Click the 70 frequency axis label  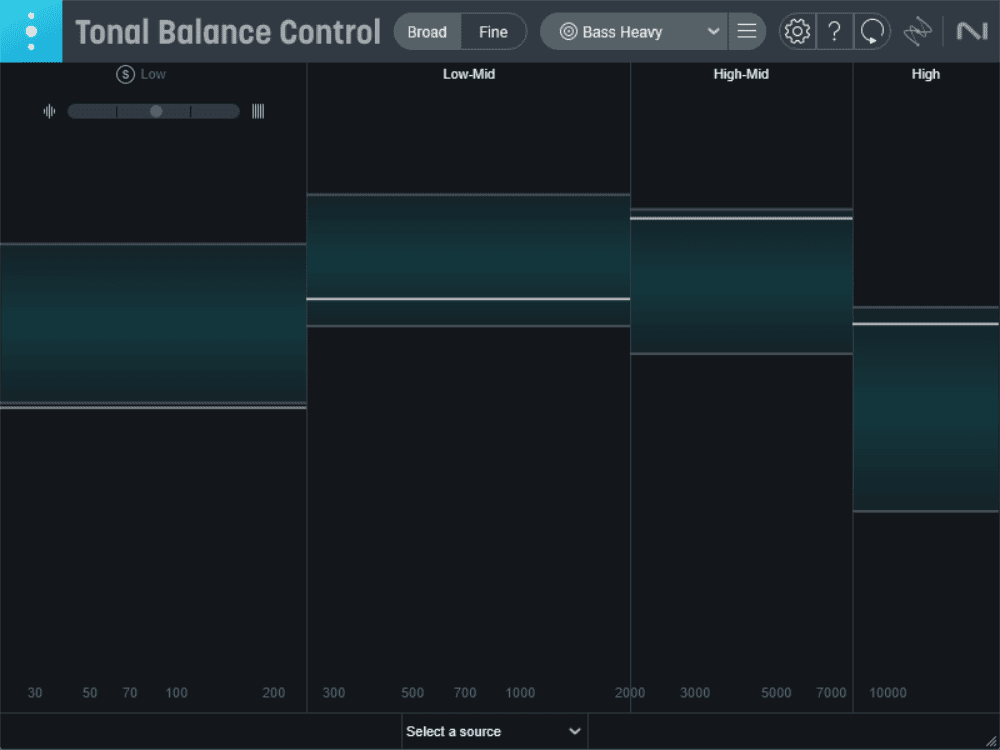tap(130, 693)
